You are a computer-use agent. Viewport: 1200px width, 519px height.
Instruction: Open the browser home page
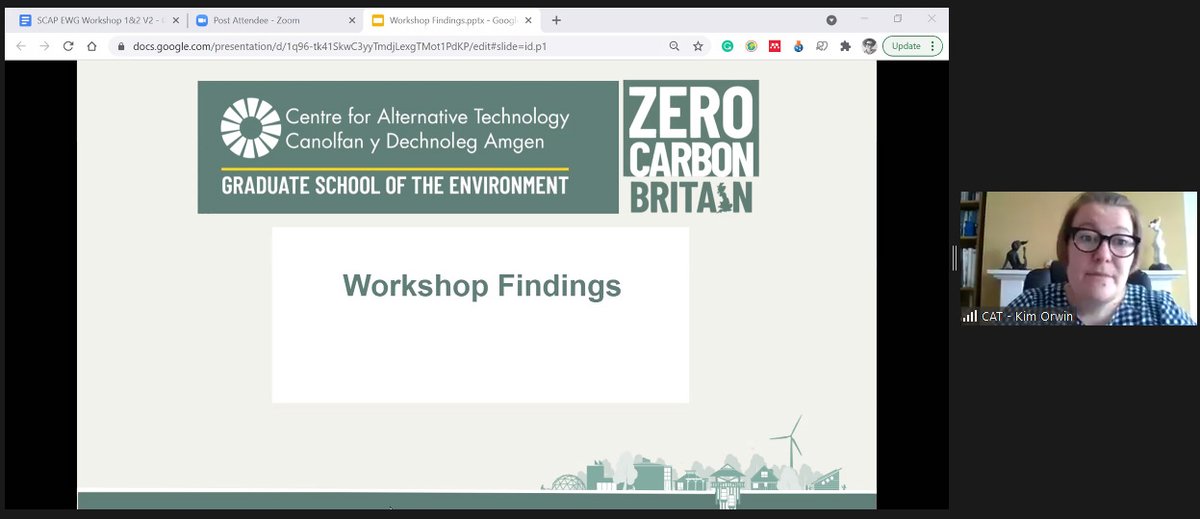[92, 46]
